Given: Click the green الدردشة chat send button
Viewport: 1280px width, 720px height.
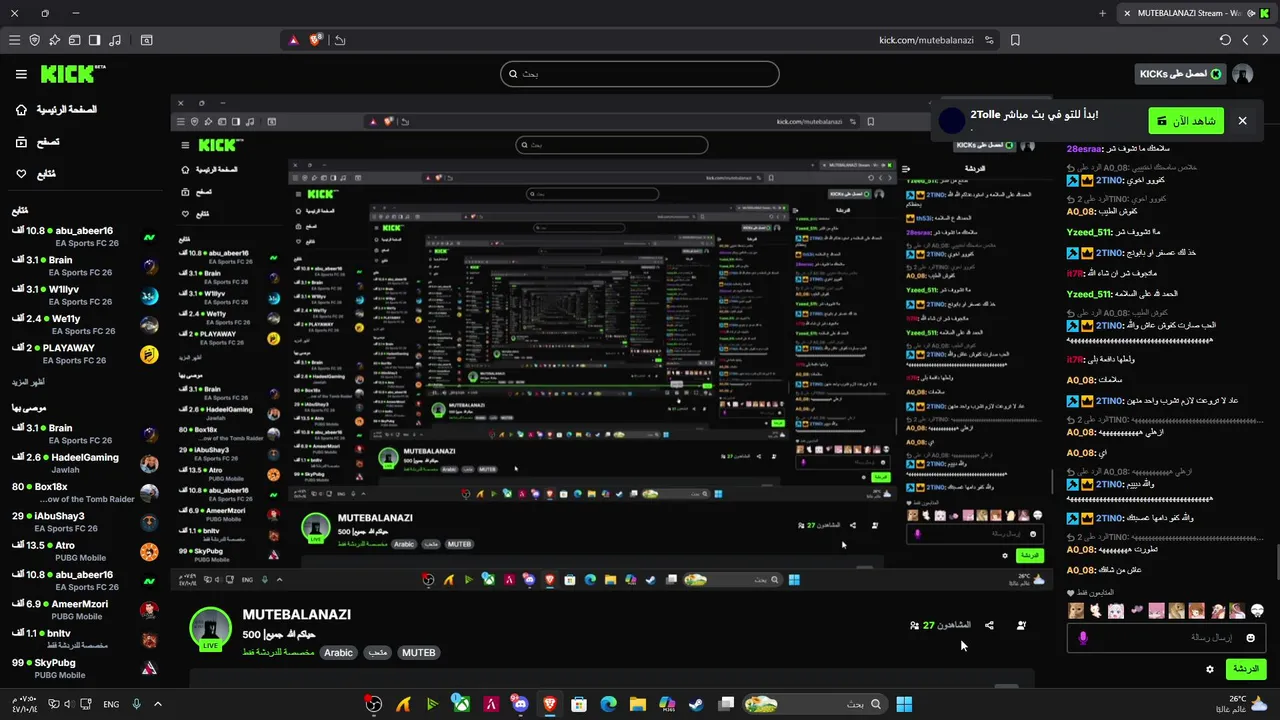Looking at the screenshot, I should point(1245,669).
